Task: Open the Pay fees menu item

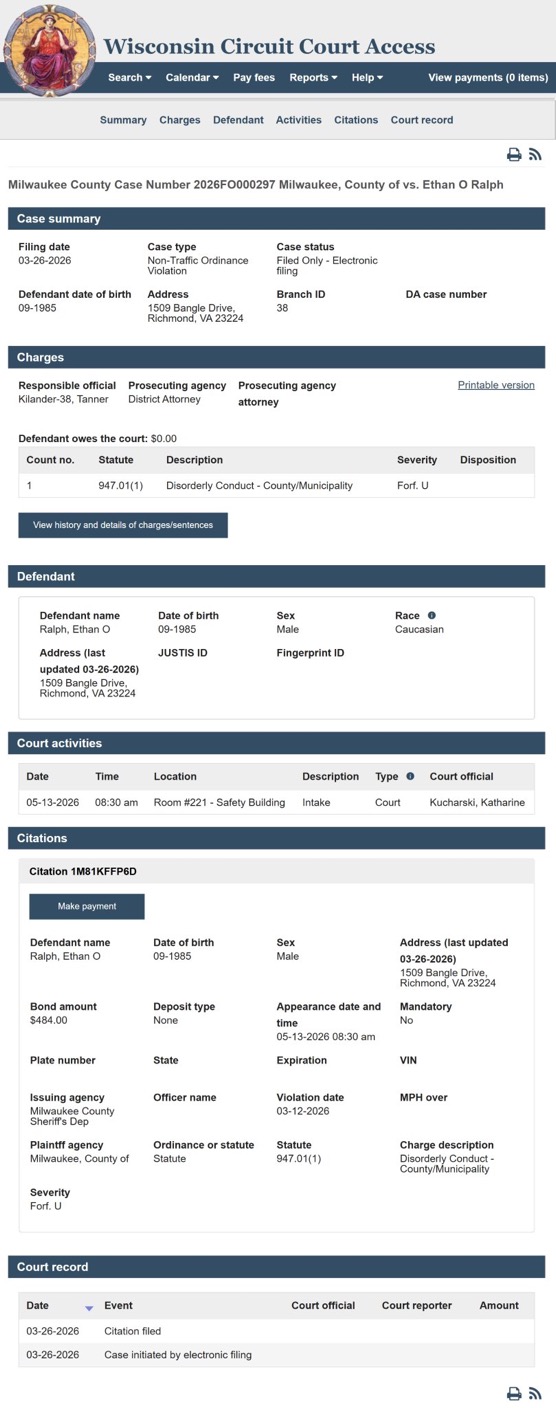Action: click(254, 77)
